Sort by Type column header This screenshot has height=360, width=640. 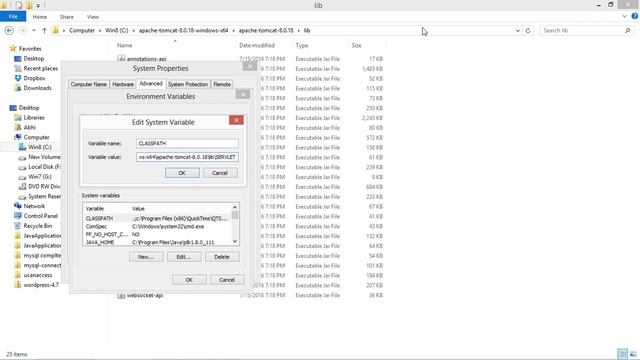pyautogui.click(x=302, y=45)
